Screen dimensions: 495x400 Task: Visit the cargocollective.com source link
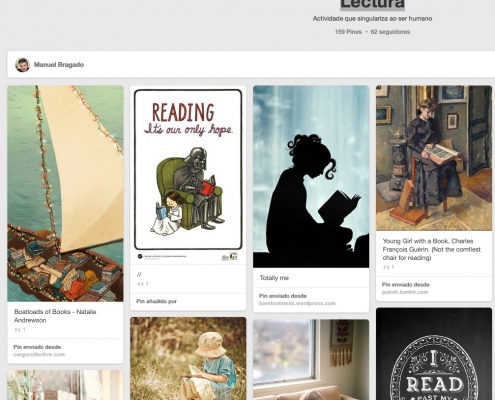(x=39, y=354)
